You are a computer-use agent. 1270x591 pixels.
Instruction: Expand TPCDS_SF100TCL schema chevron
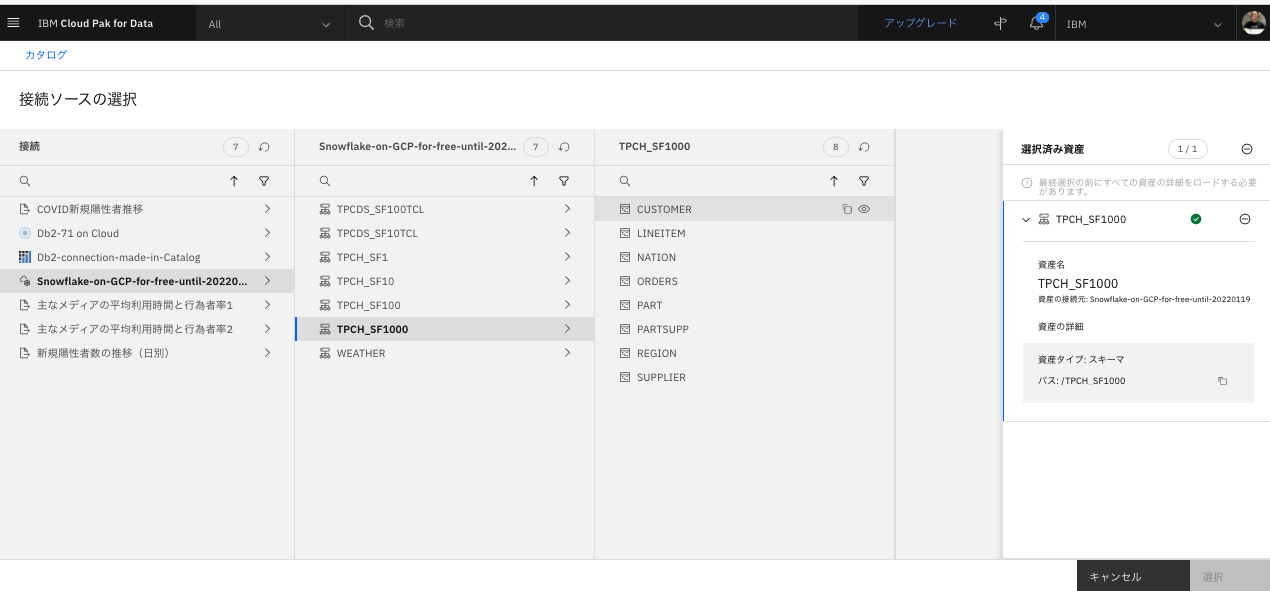pyautogui.click(x=567, y=209)
